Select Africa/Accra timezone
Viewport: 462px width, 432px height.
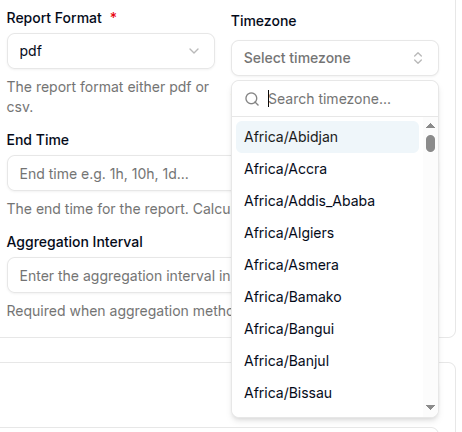tap(327, 169)
